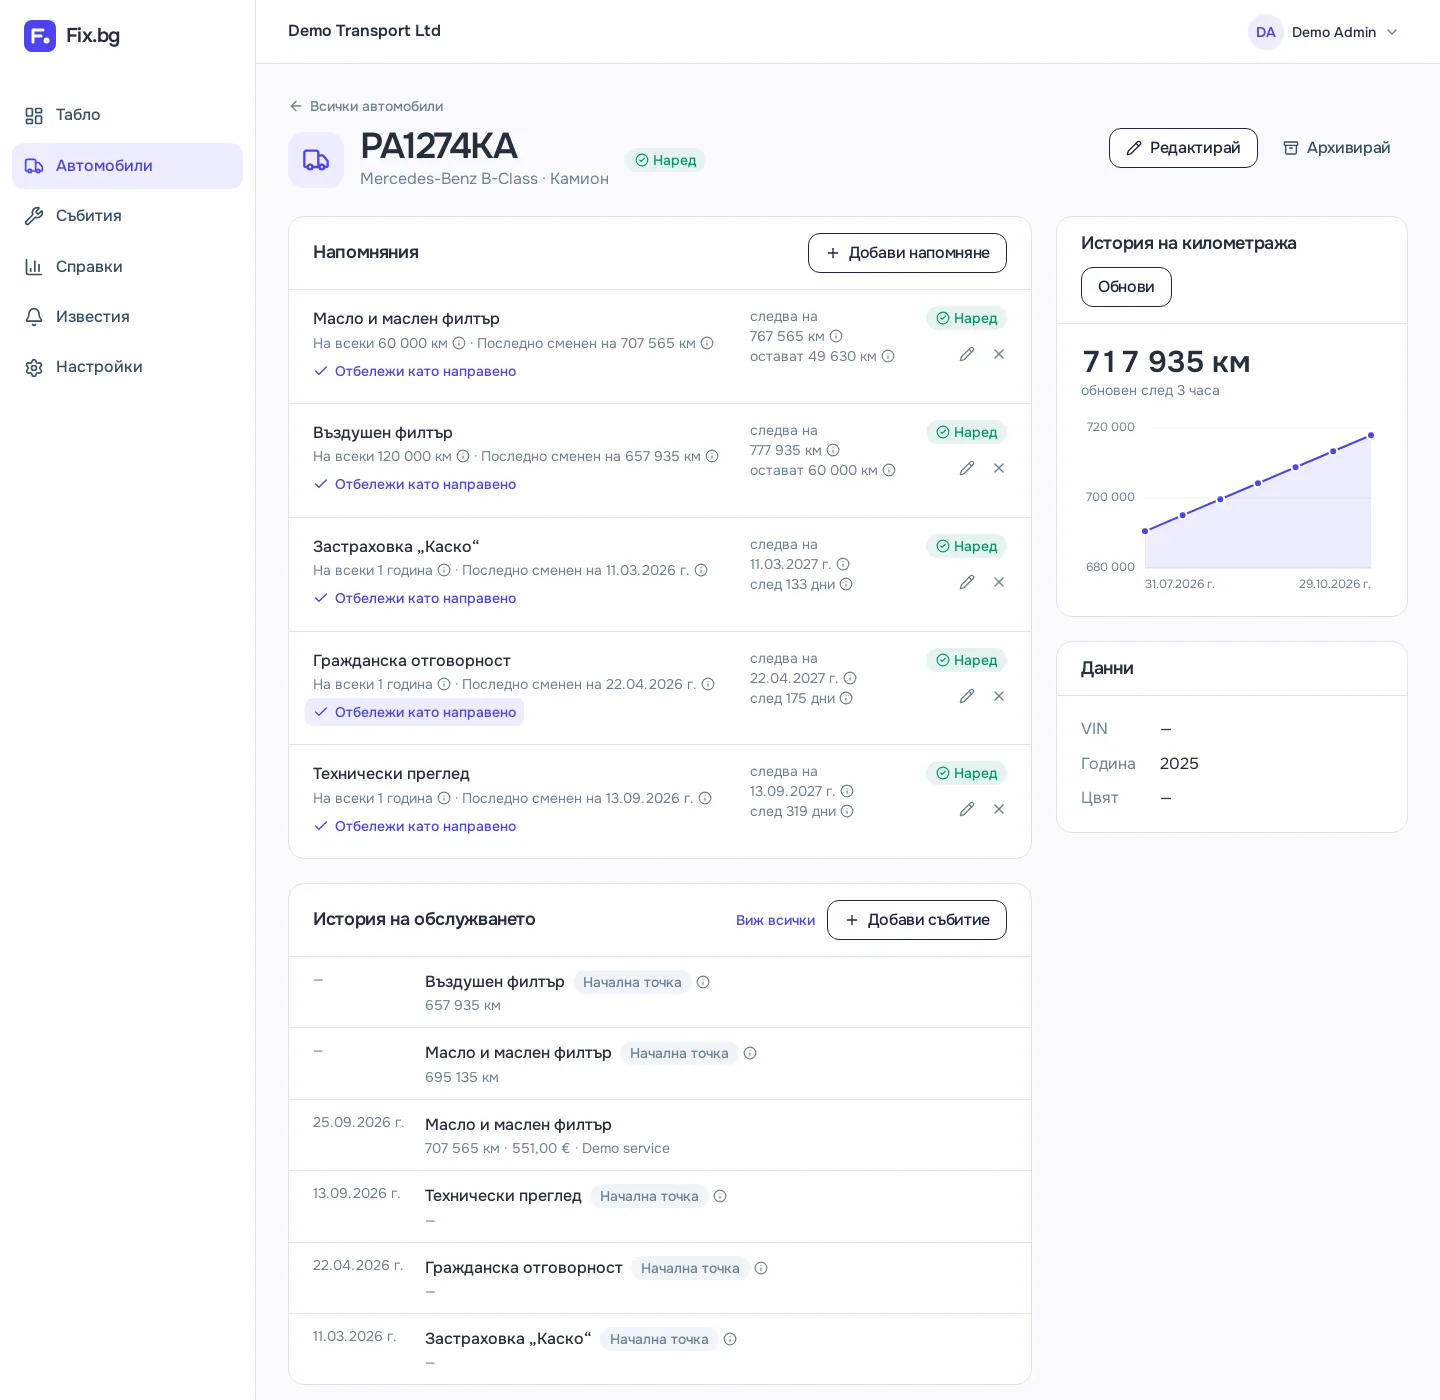1440x1400 pixels.
Task: Click Добави напомняне button
Action: click(907, 253)
